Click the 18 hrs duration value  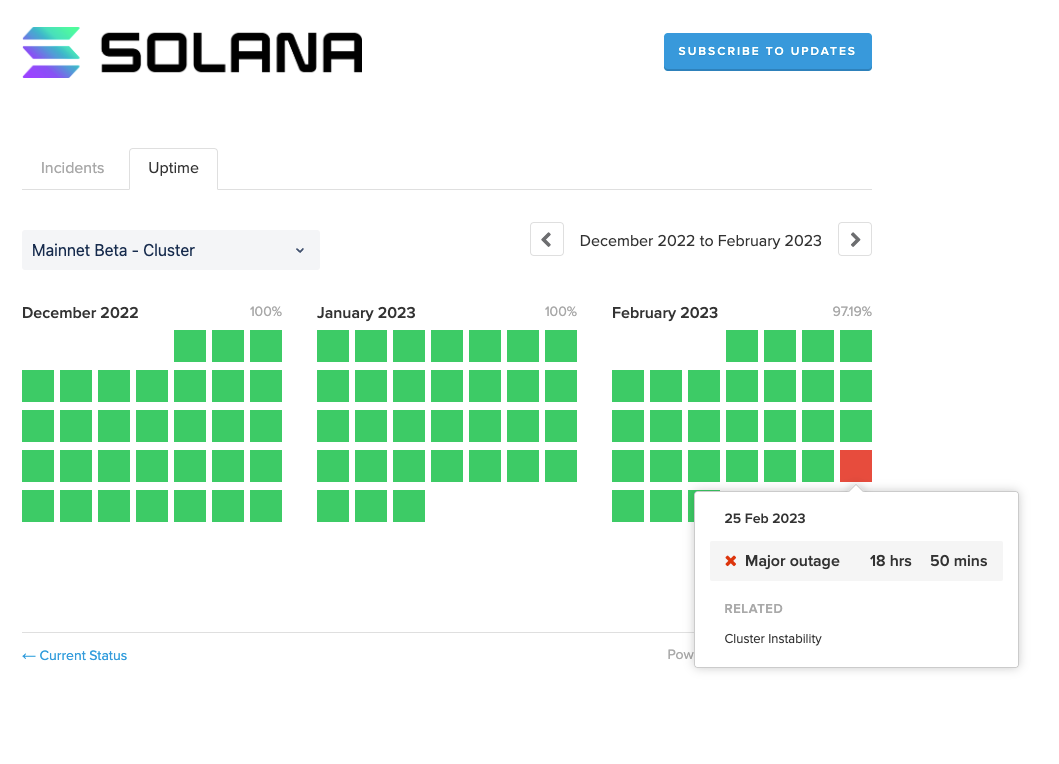pos(890,561)
